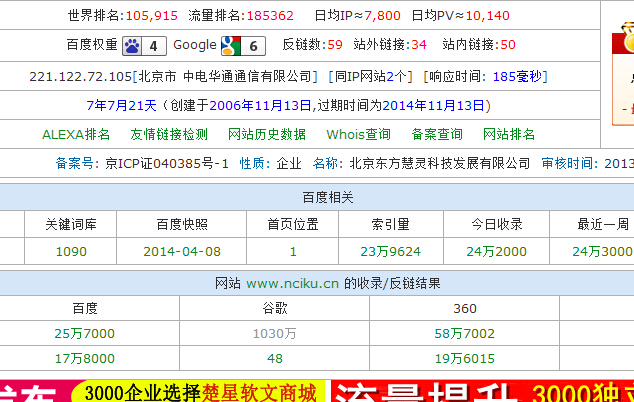Image resolution: width=634 pixels, height=402 pixels.
Task: Open 友情链接检测 tool link
Action: click(x=169, y=134)
